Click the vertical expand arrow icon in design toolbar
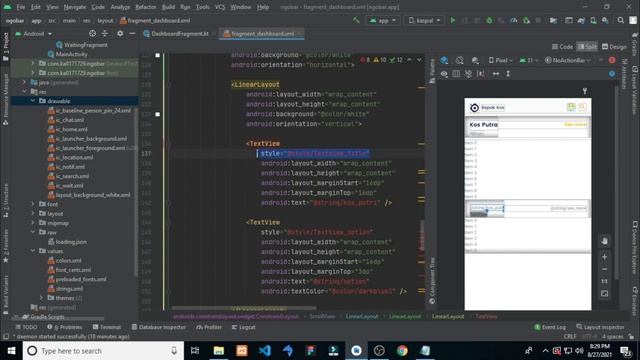 508,74
